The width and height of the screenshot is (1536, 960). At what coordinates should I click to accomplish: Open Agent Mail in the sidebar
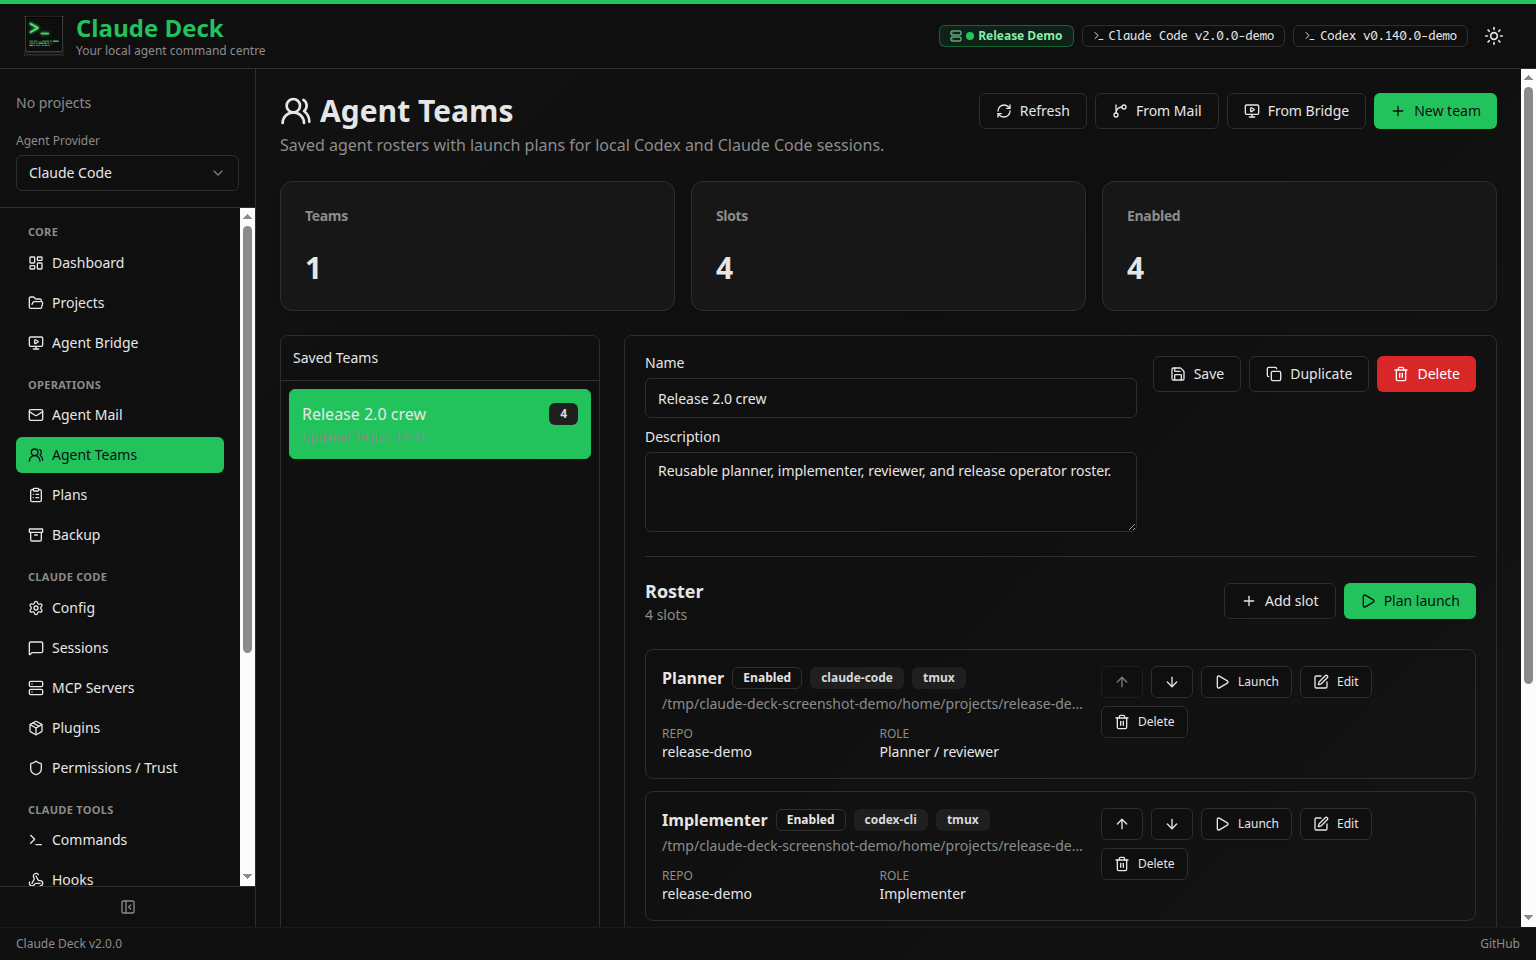point(120,415)
